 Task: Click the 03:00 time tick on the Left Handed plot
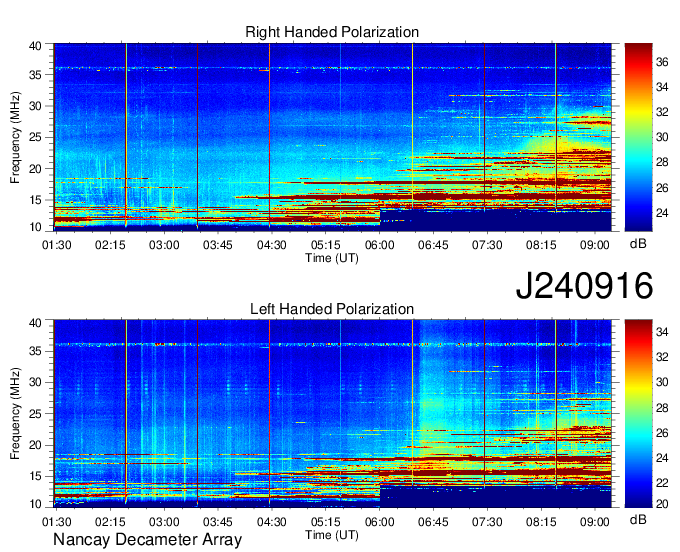click(164, 522)
